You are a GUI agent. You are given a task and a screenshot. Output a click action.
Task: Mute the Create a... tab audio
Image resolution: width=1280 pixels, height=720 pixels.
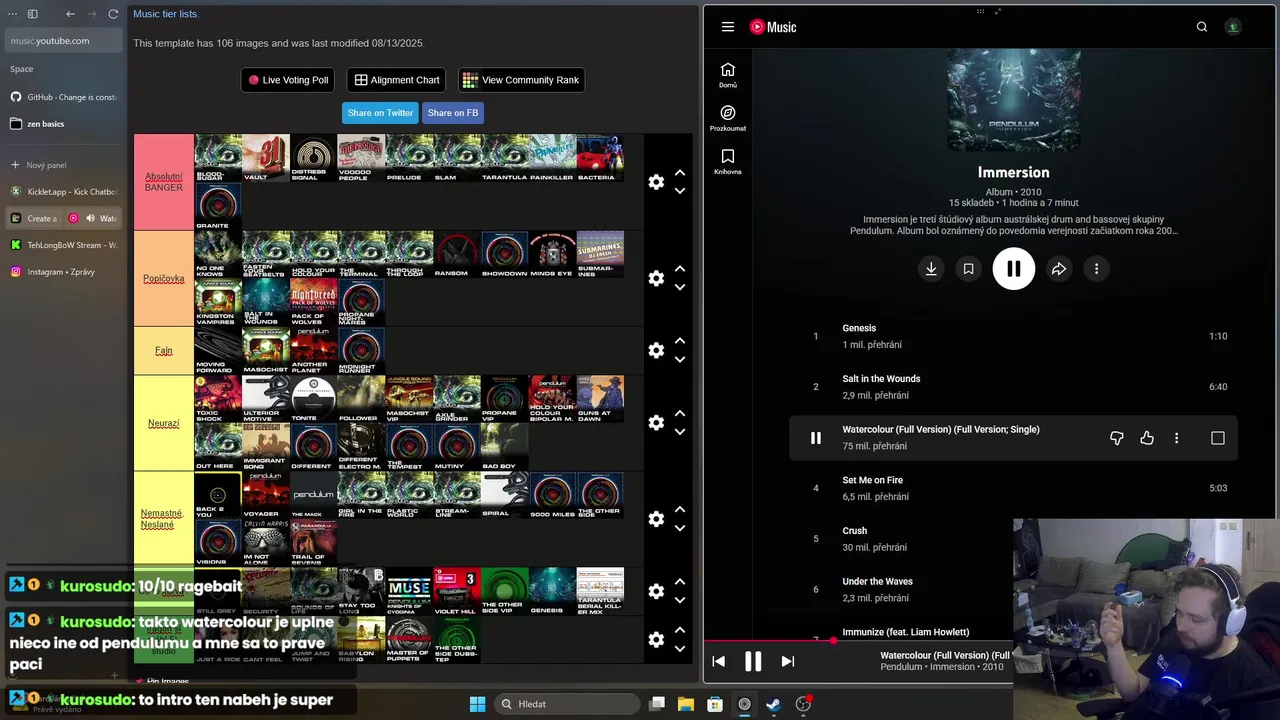90,218
